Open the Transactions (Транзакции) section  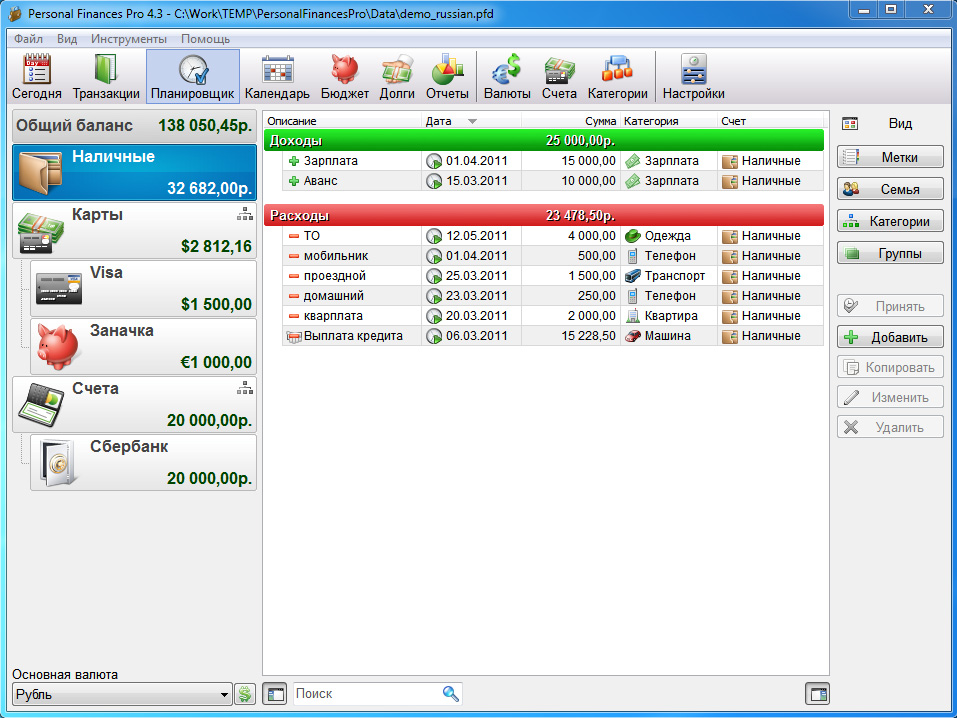click(106, 77)
